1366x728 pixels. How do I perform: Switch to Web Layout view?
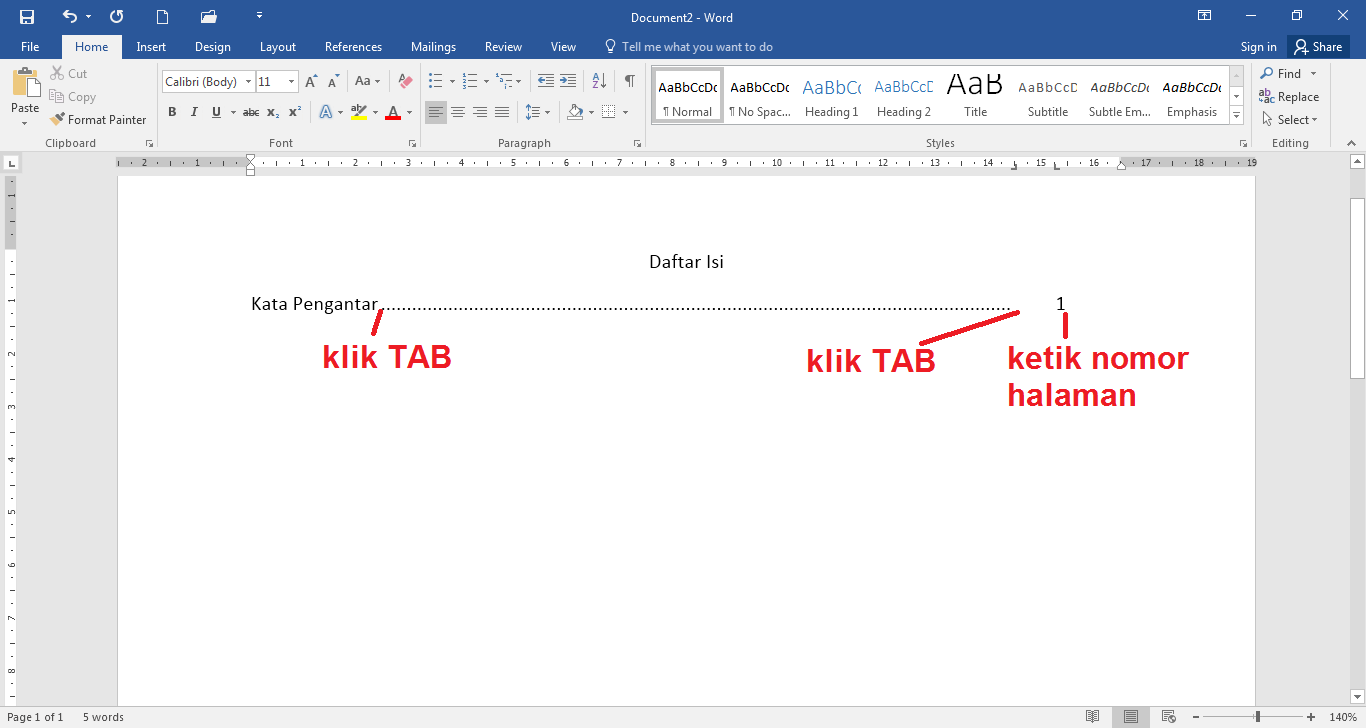(1169, 717)
